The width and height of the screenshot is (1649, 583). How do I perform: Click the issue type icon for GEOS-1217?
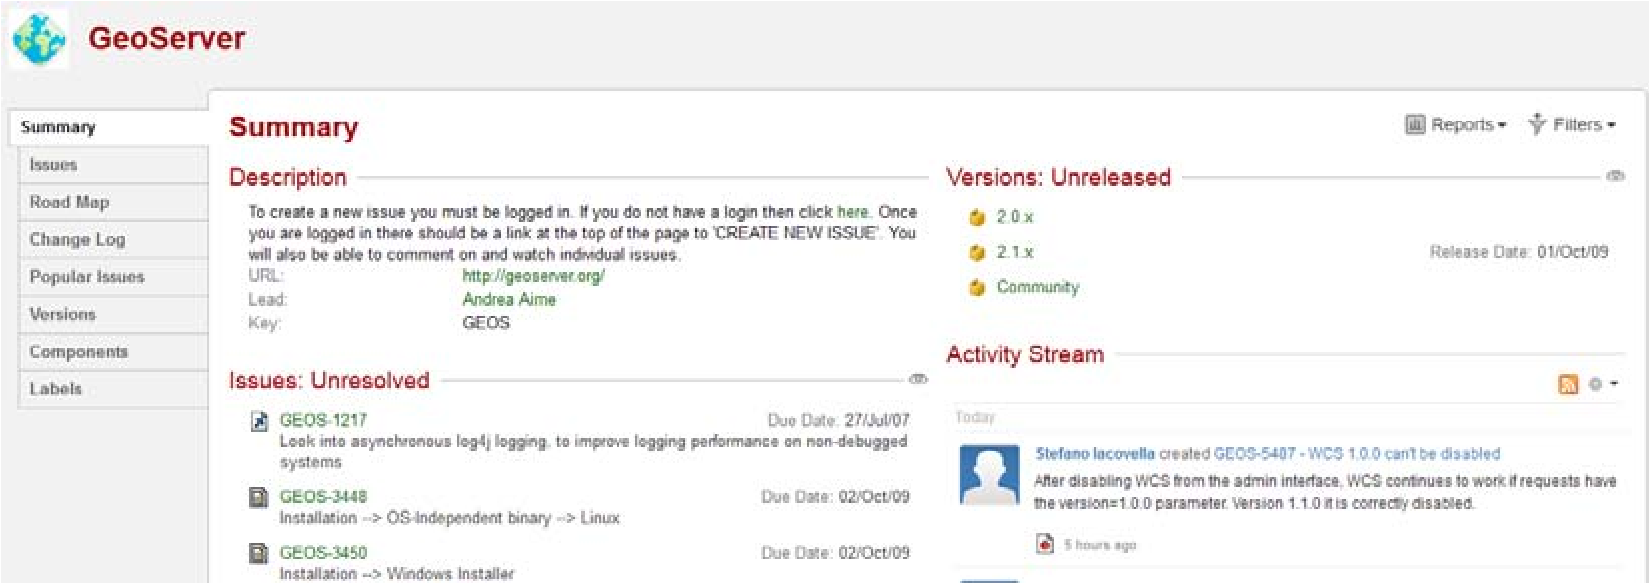point(259,421)
